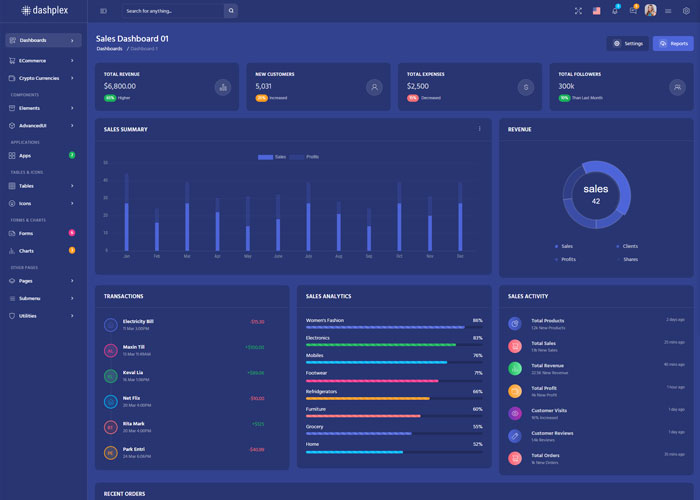Toggle the Profits legend in chart
This screenshot has width=700, height=500.
tap(304, 157)
